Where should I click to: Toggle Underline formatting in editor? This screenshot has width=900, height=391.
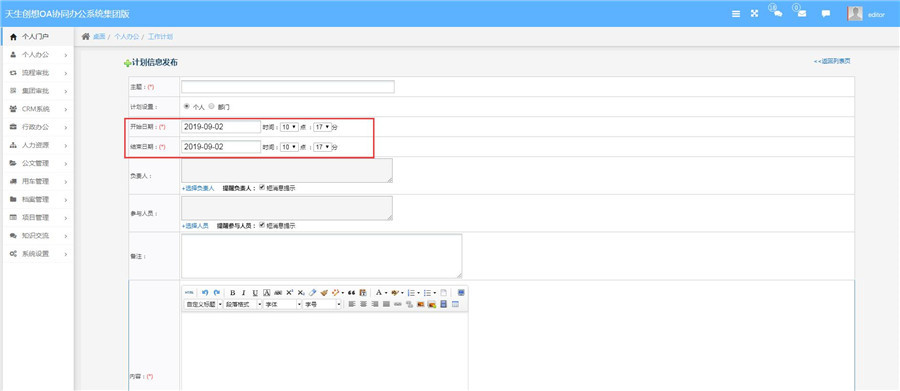[255, 292]
